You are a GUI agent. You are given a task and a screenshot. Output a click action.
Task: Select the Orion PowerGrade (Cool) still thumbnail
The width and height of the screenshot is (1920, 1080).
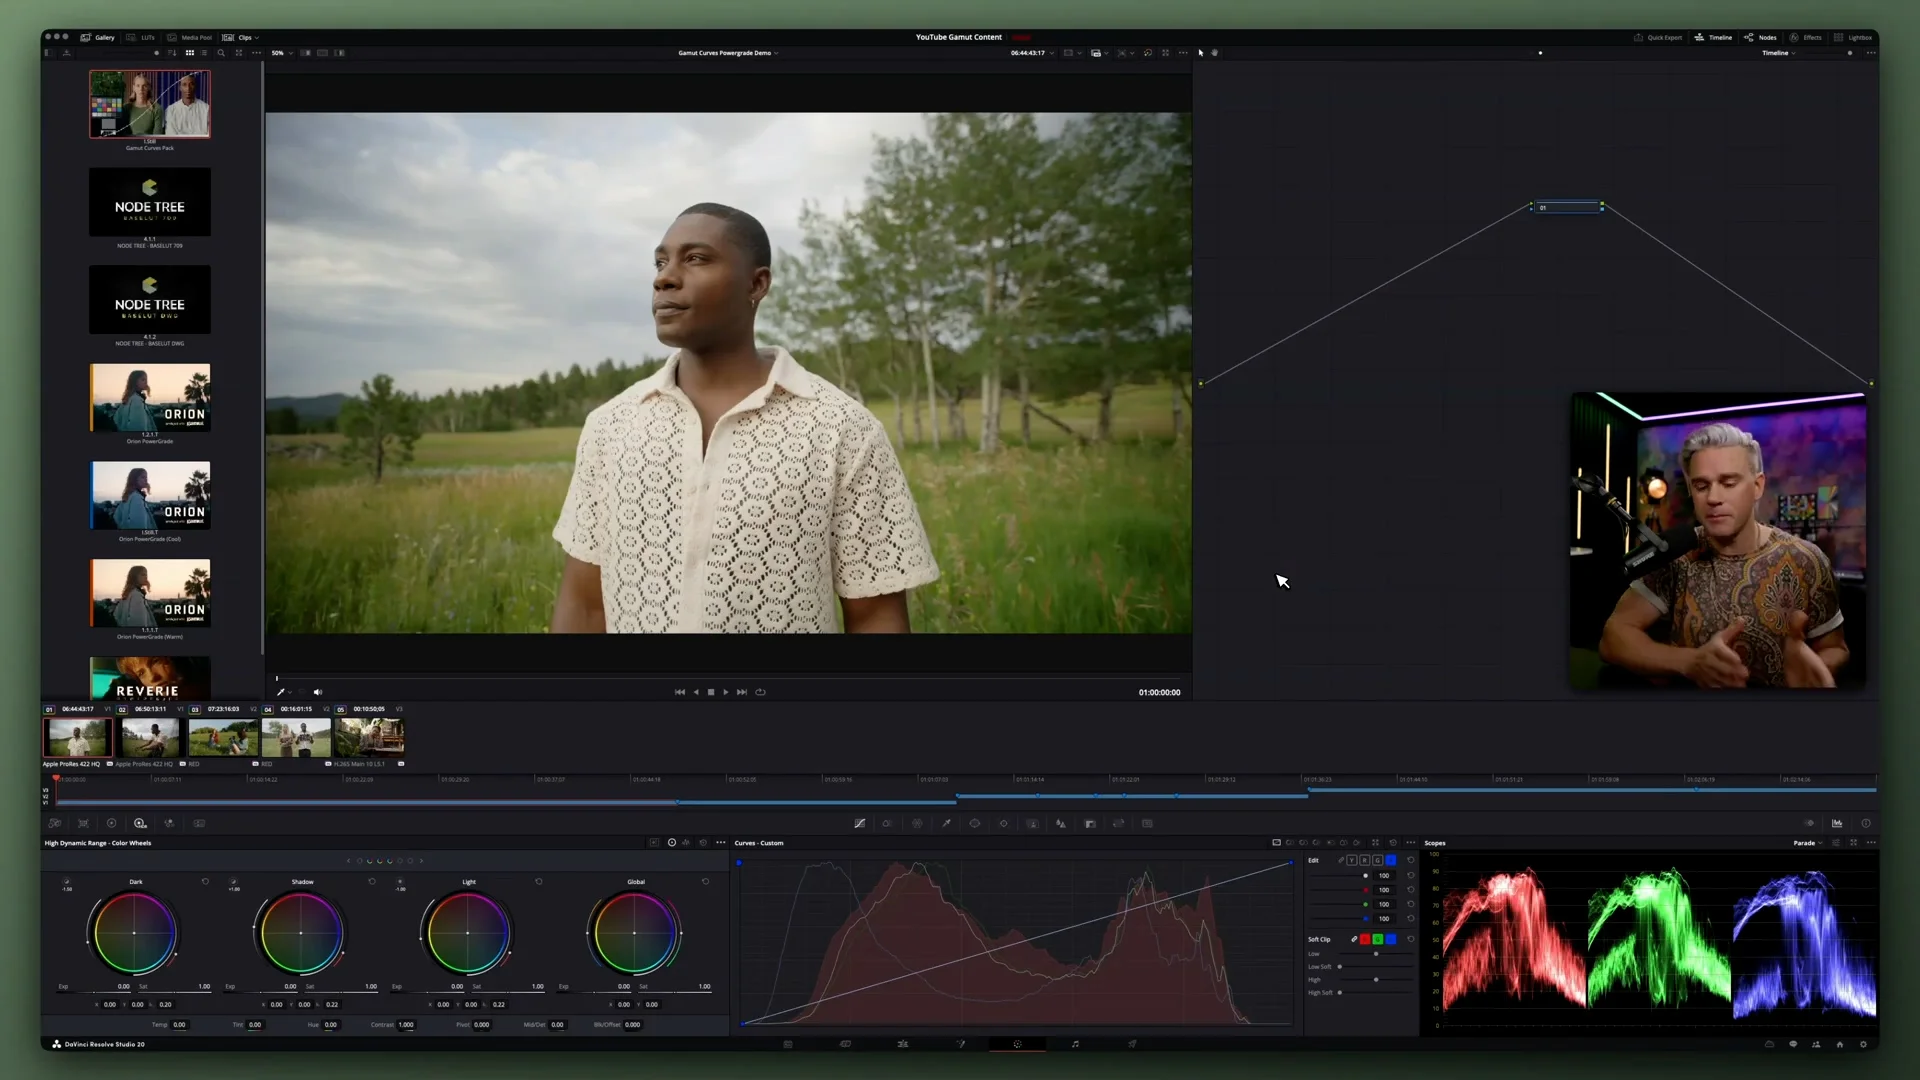pos(150,496)
